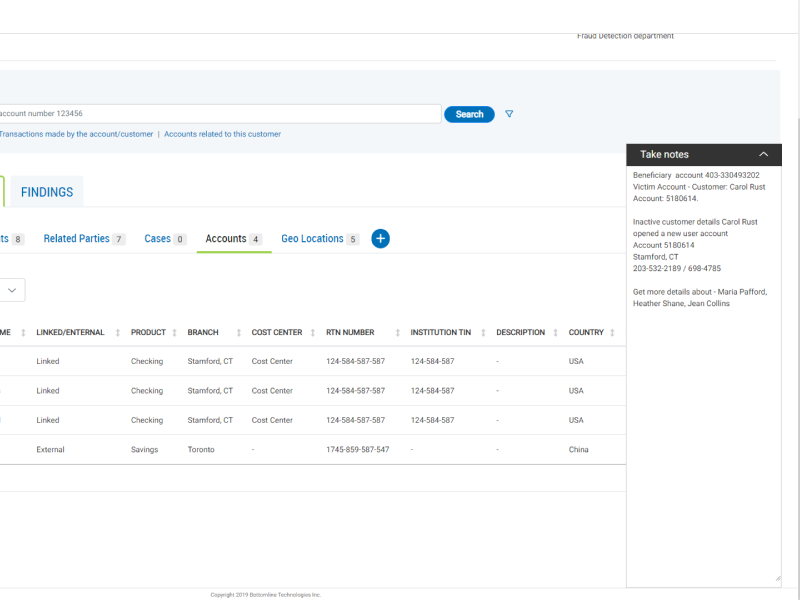Click the blue plus icon to add tab
800x600 pixels.
[380, 239]
